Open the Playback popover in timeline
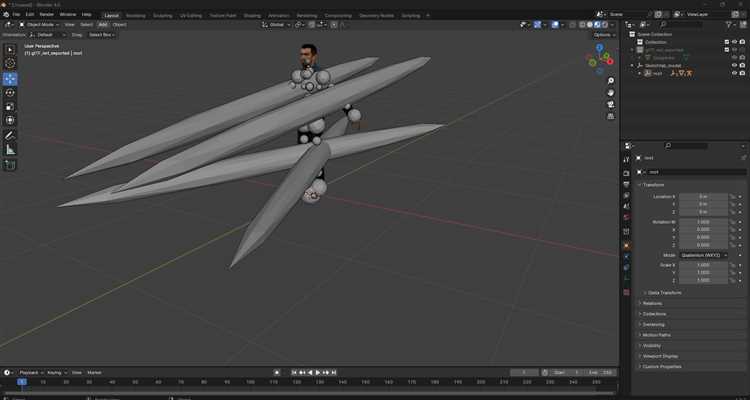Screen dimensions: 750x400 click(x=31, y=372)
